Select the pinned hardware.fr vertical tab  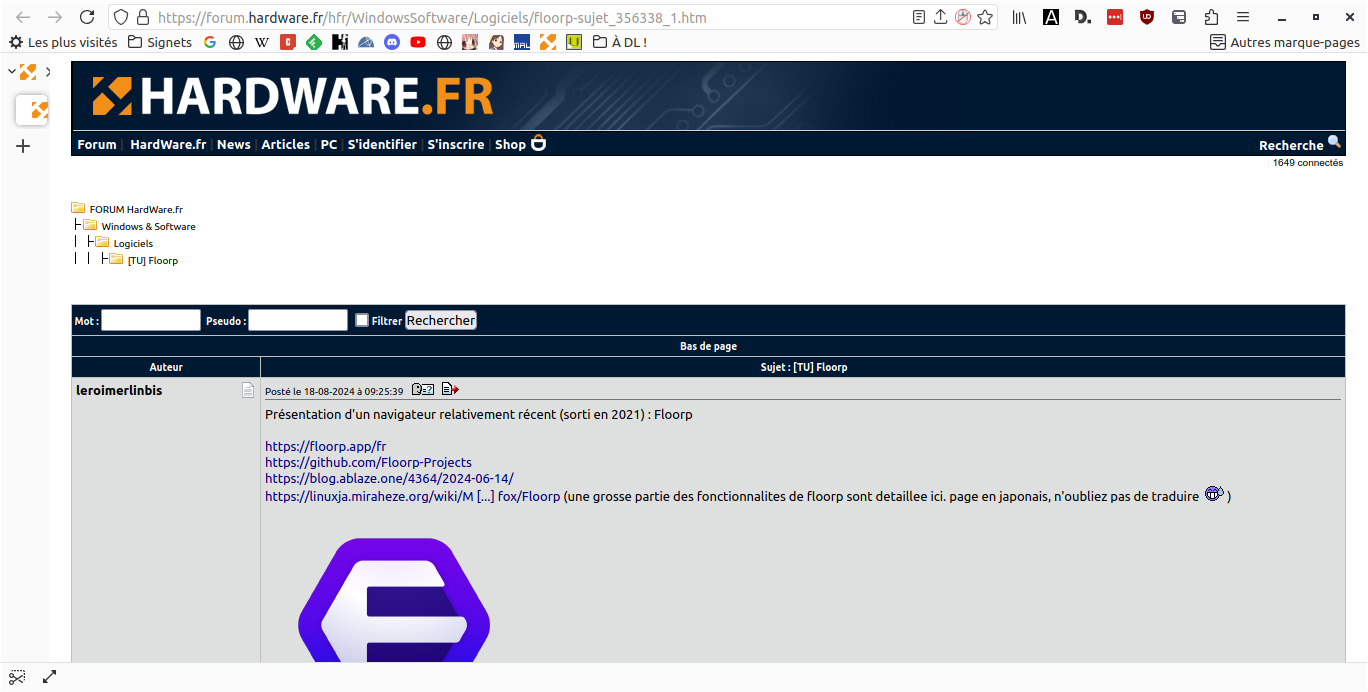32,110
